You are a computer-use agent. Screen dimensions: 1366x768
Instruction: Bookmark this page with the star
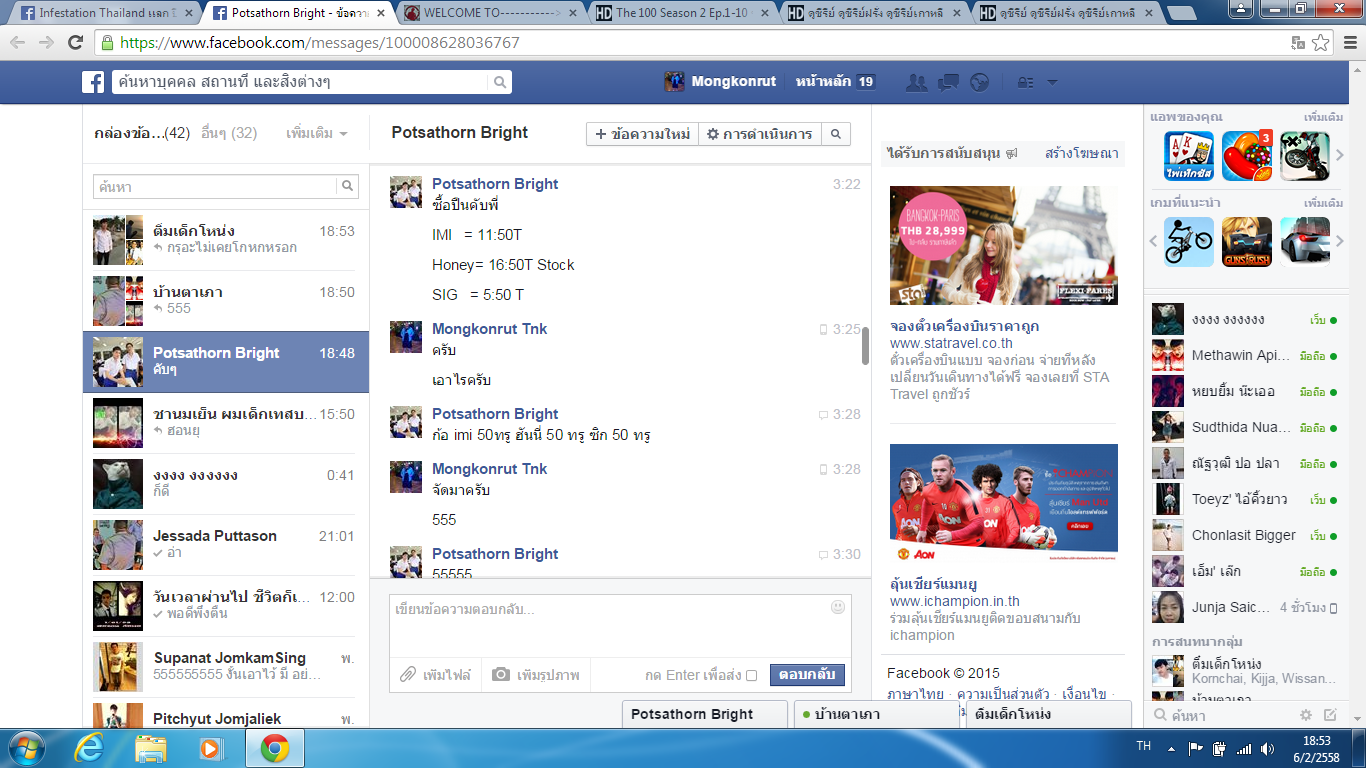click(x=1321, y=43)
